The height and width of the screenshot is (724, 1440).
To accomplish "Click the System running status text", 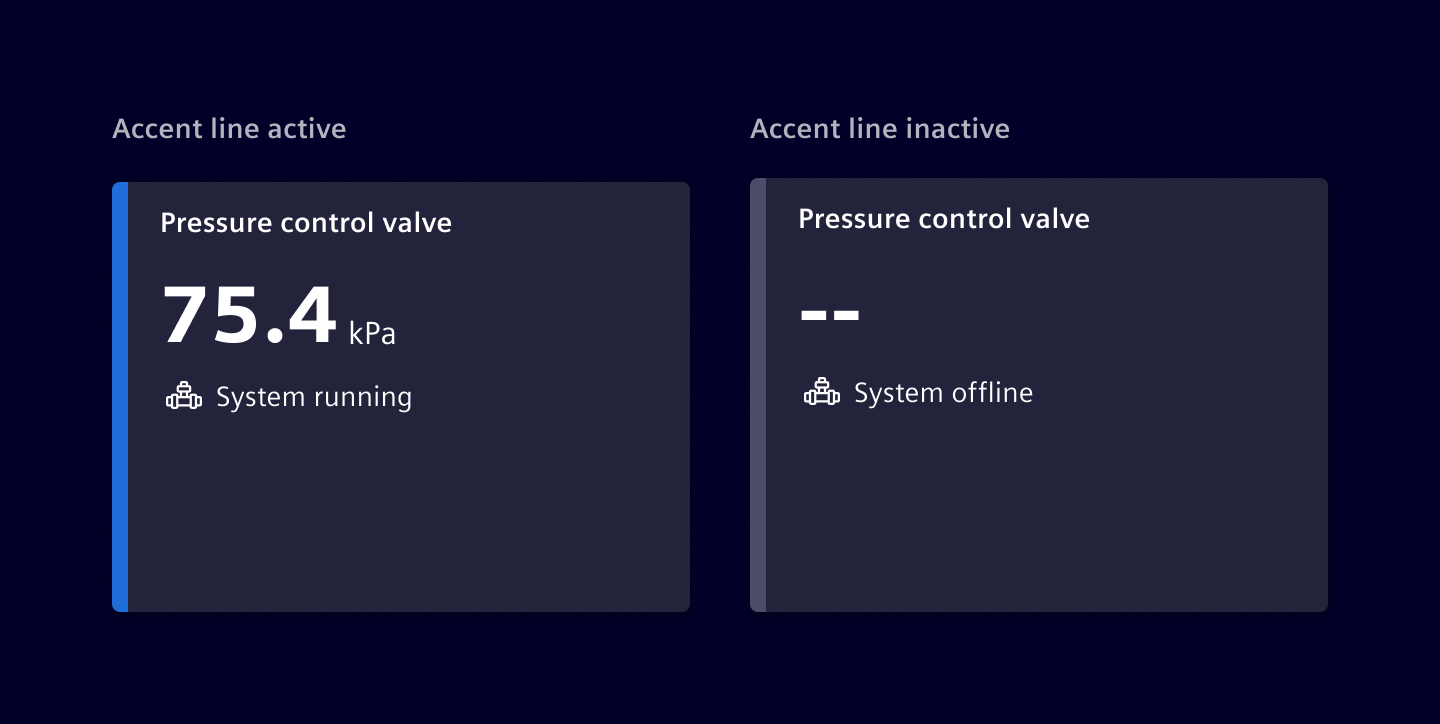I will (x=314, y=397).
